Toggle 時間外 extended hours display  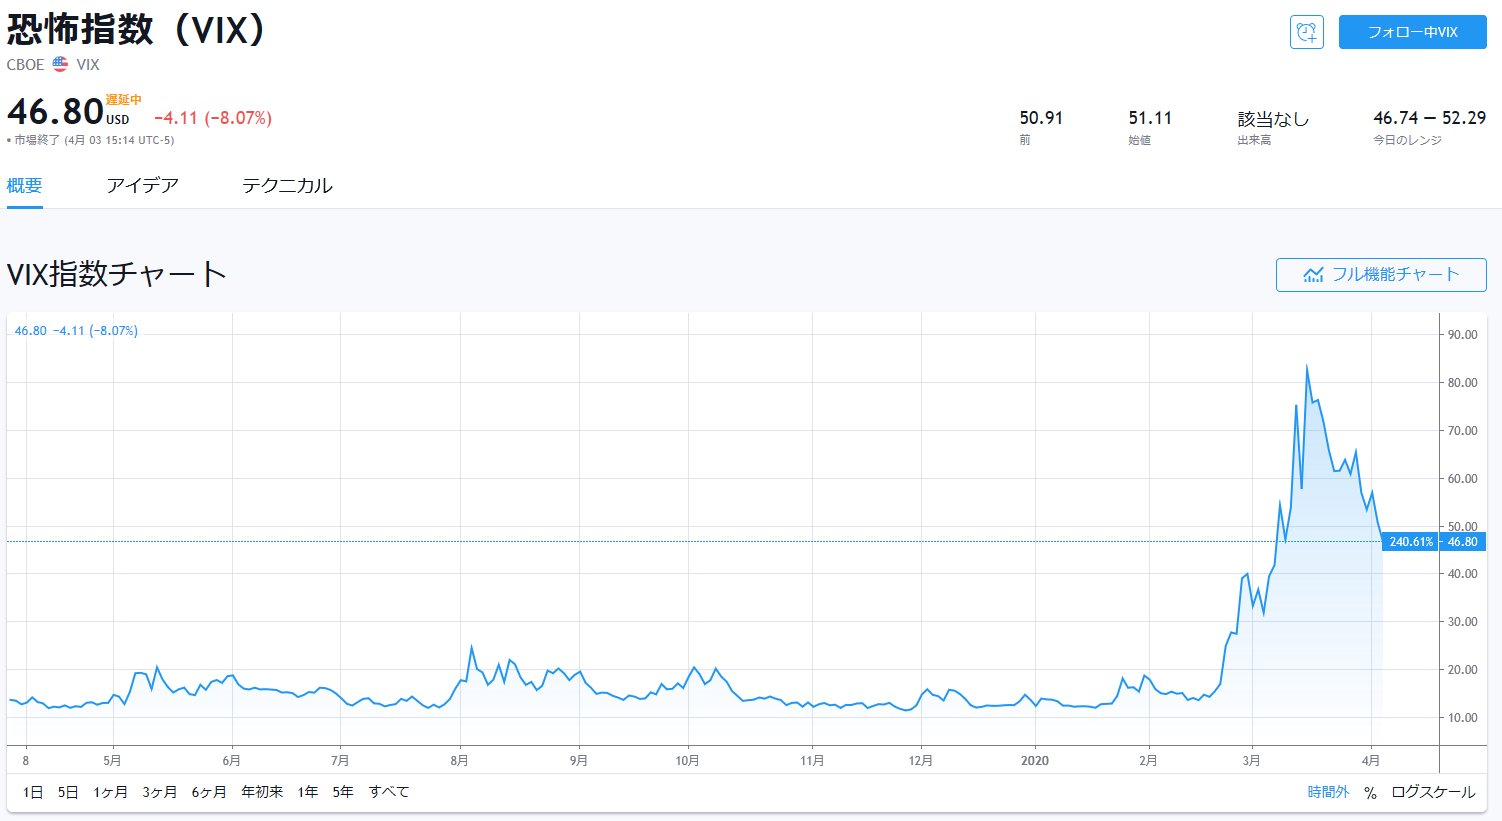point(1328,792)
